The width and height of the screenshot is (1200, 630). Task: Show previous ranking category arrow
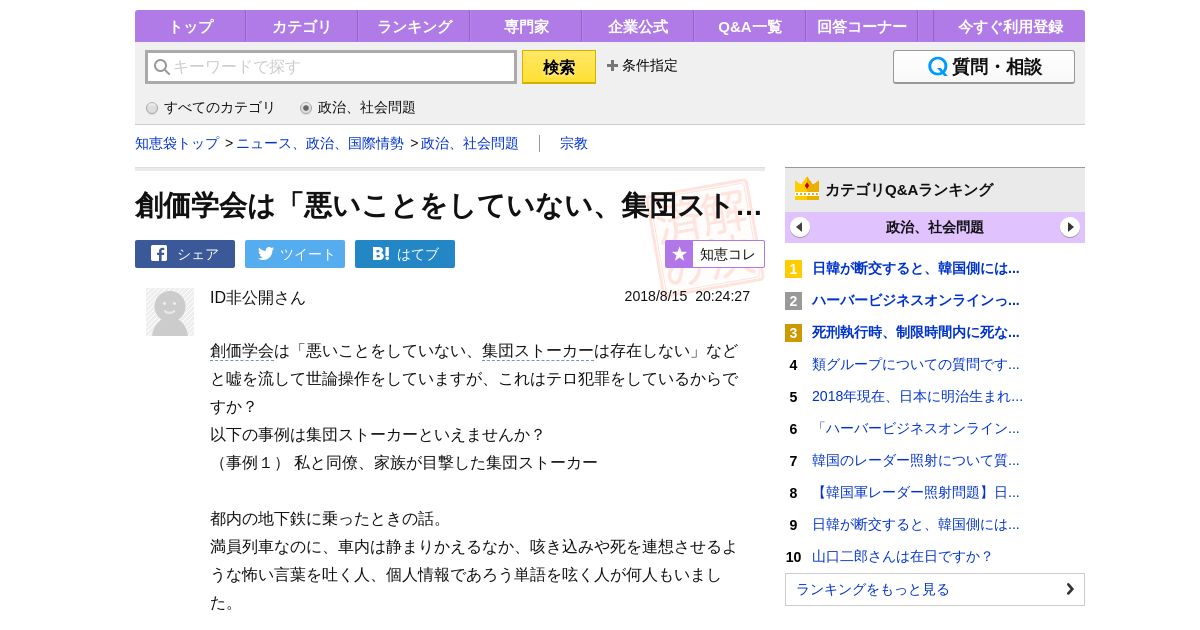[x=800, y=227]
